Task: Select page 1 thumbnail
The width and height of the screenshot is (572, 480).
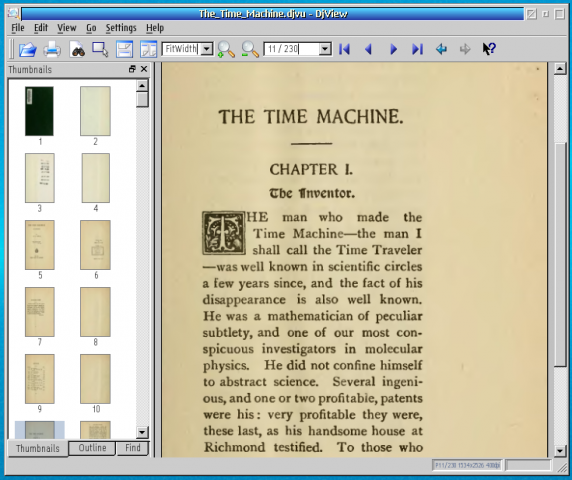Action: coord(39,111)
